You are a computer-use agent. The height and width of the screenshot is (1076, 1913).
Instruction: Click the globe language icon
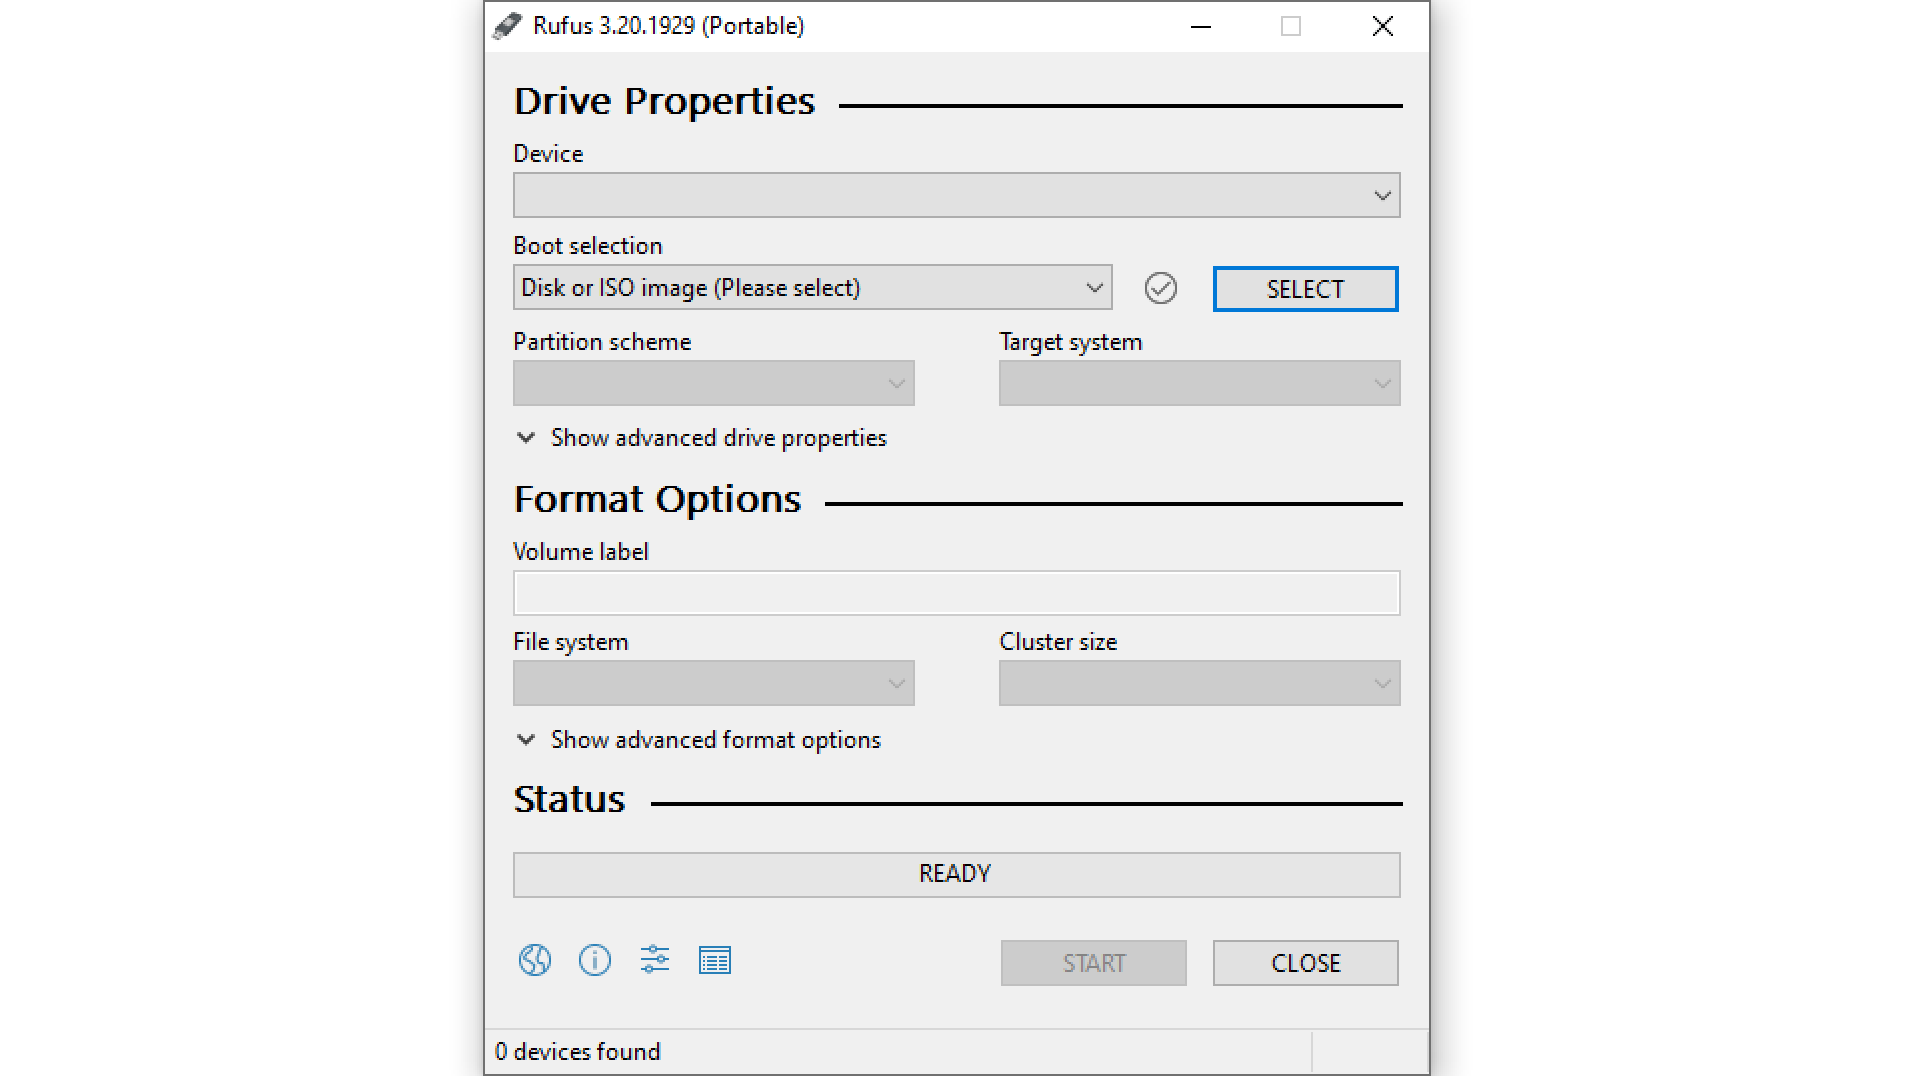[x=535, y=960]
